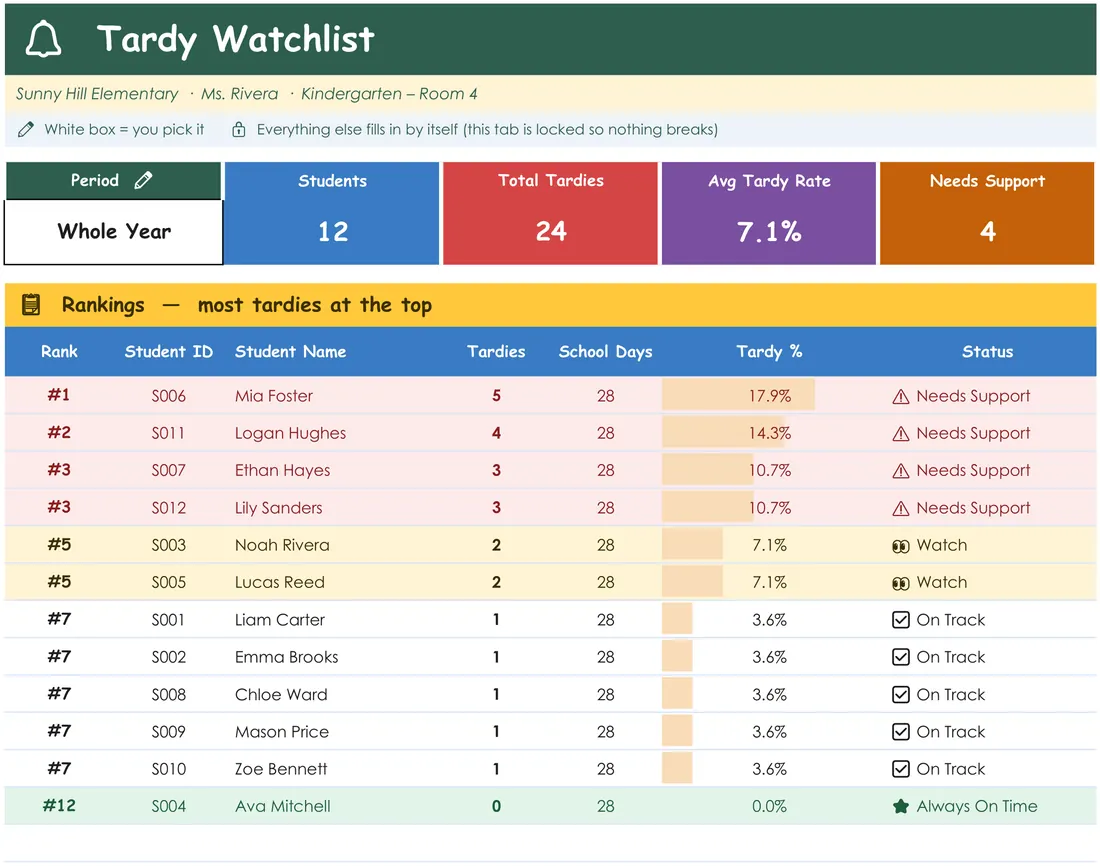Select the Total Tardies card showing 24
Viewport: 1100px width, 866px height.
point(550,213)
